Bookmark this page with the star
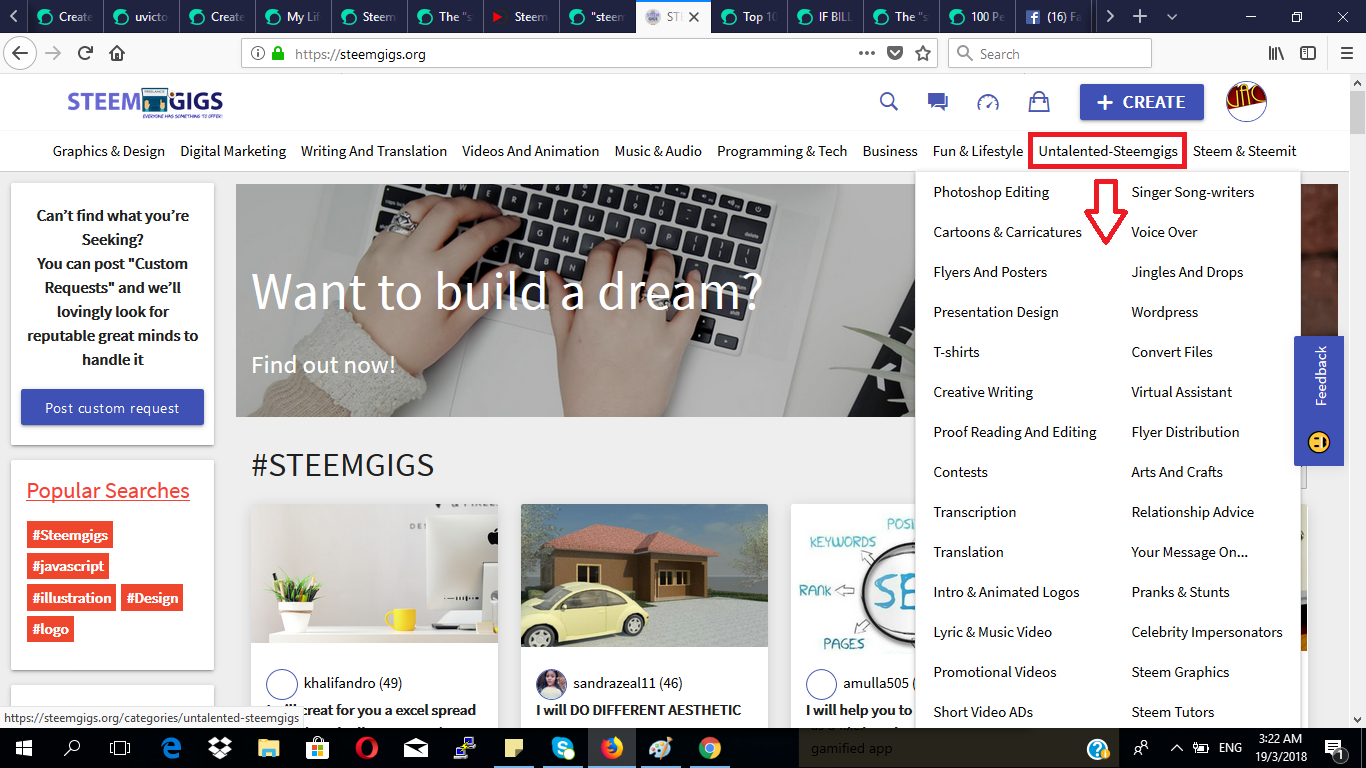 point(923,53)
